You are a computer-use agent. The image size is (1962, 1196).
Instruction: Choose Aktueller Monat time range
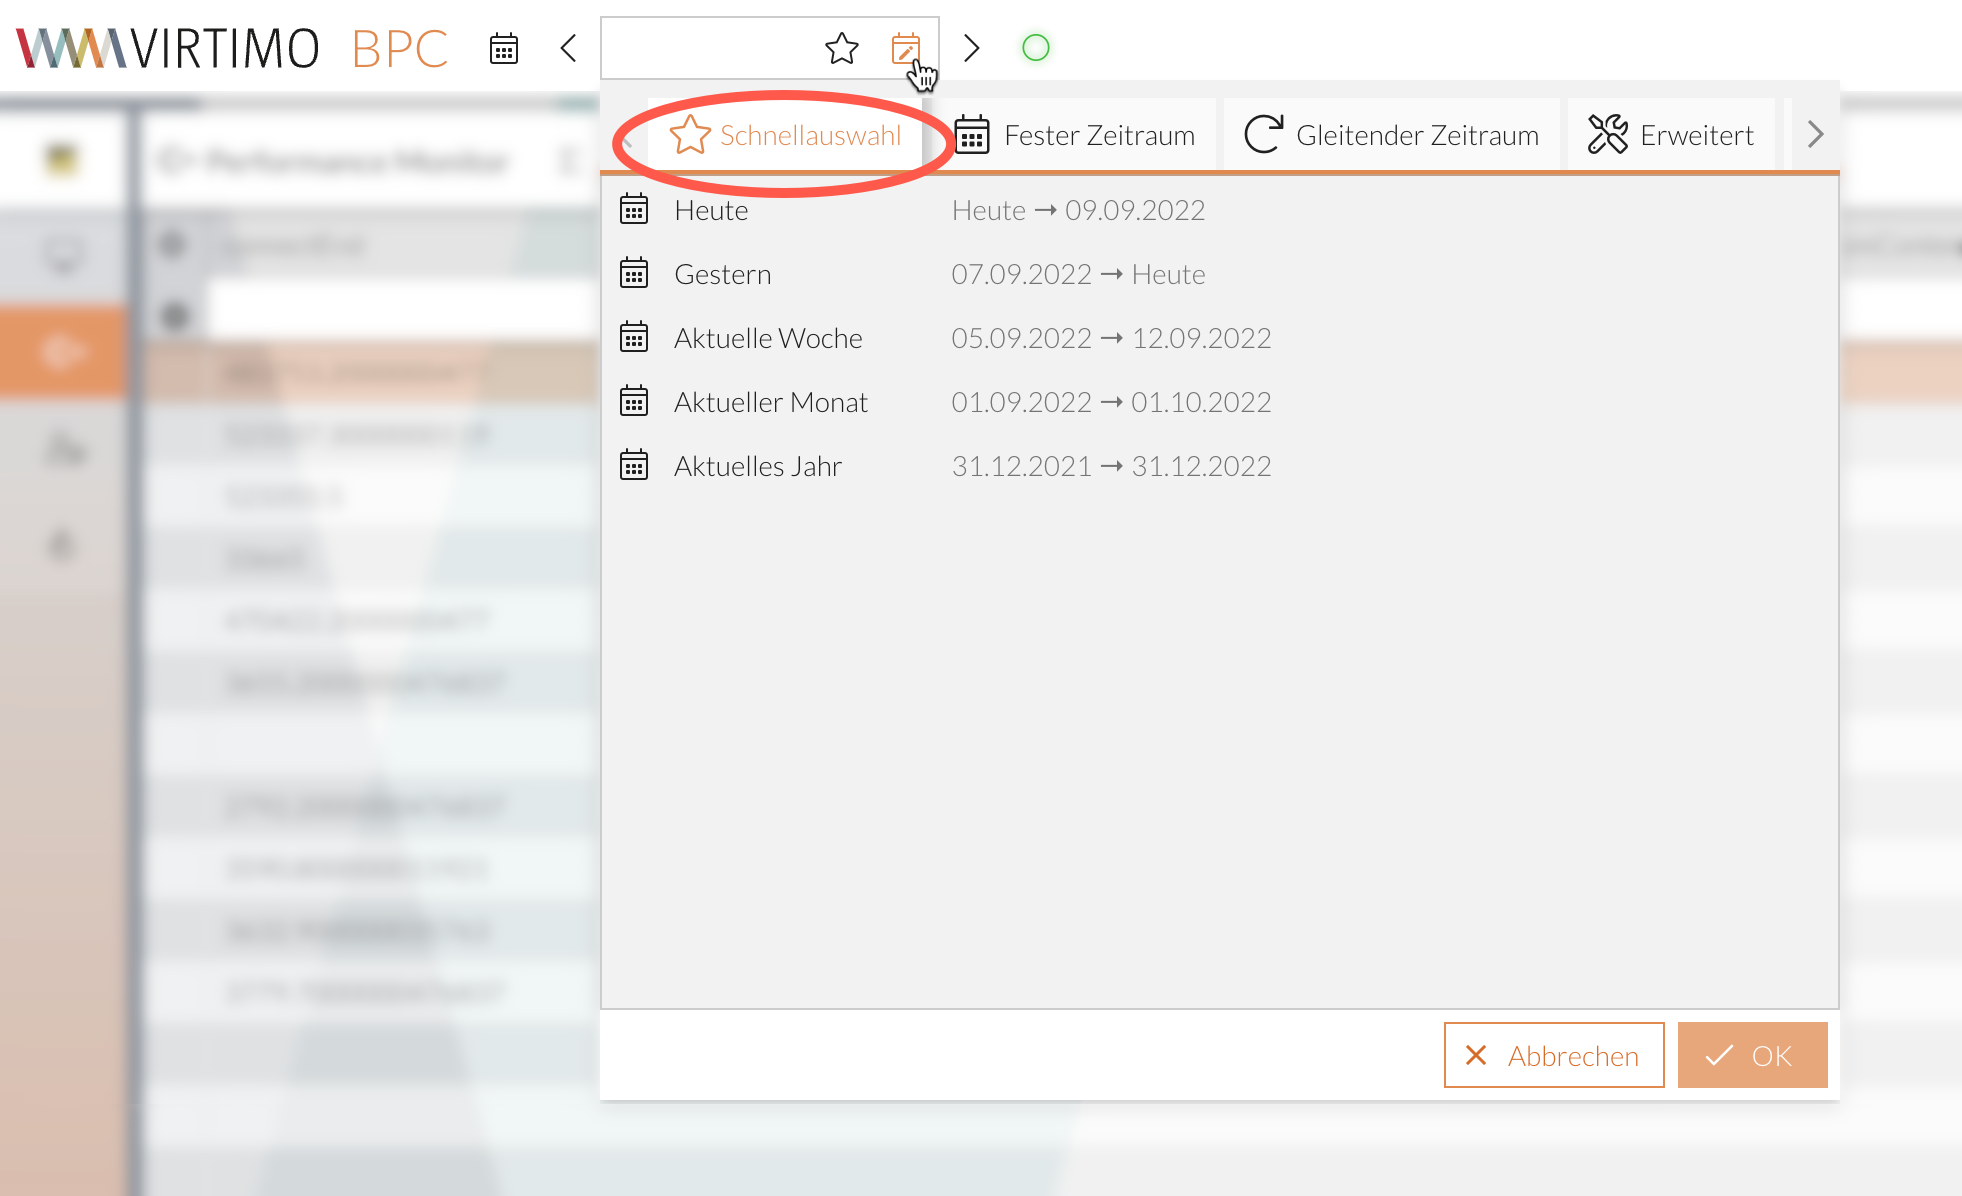pos(770,402)
